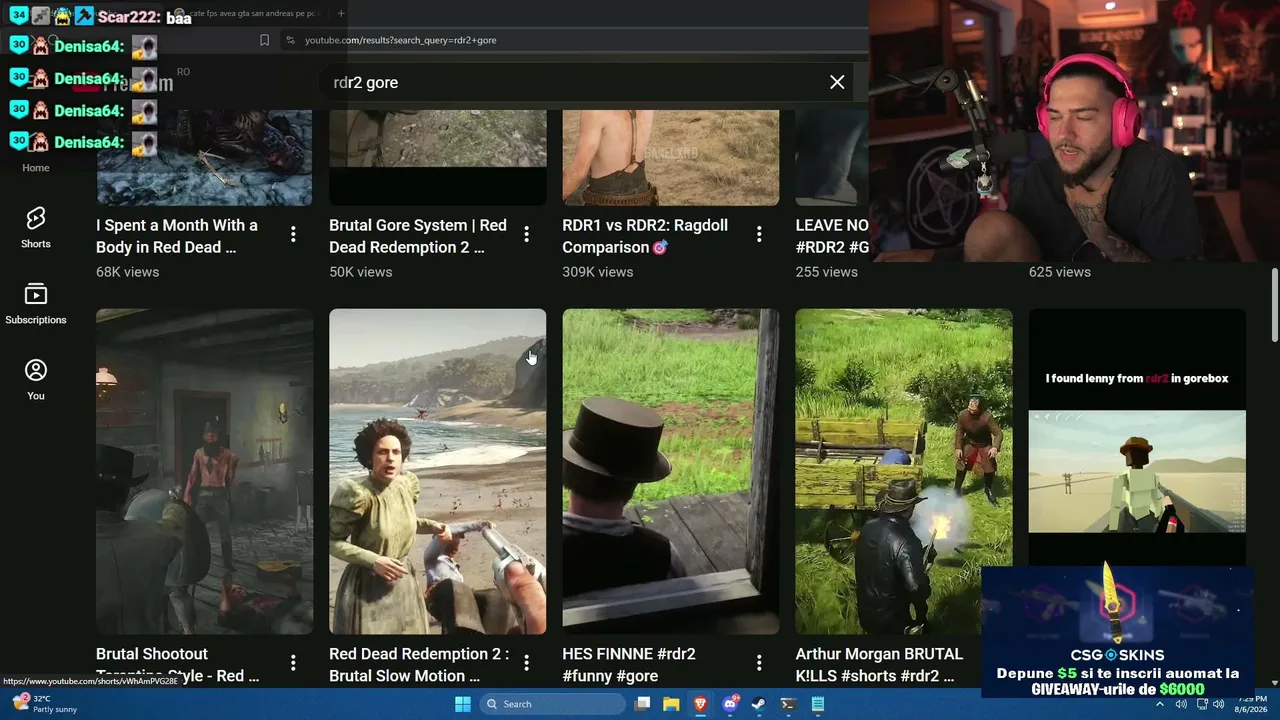Open options menu for 'I Spent a Month With a Body' video

[x=293, y=234]
